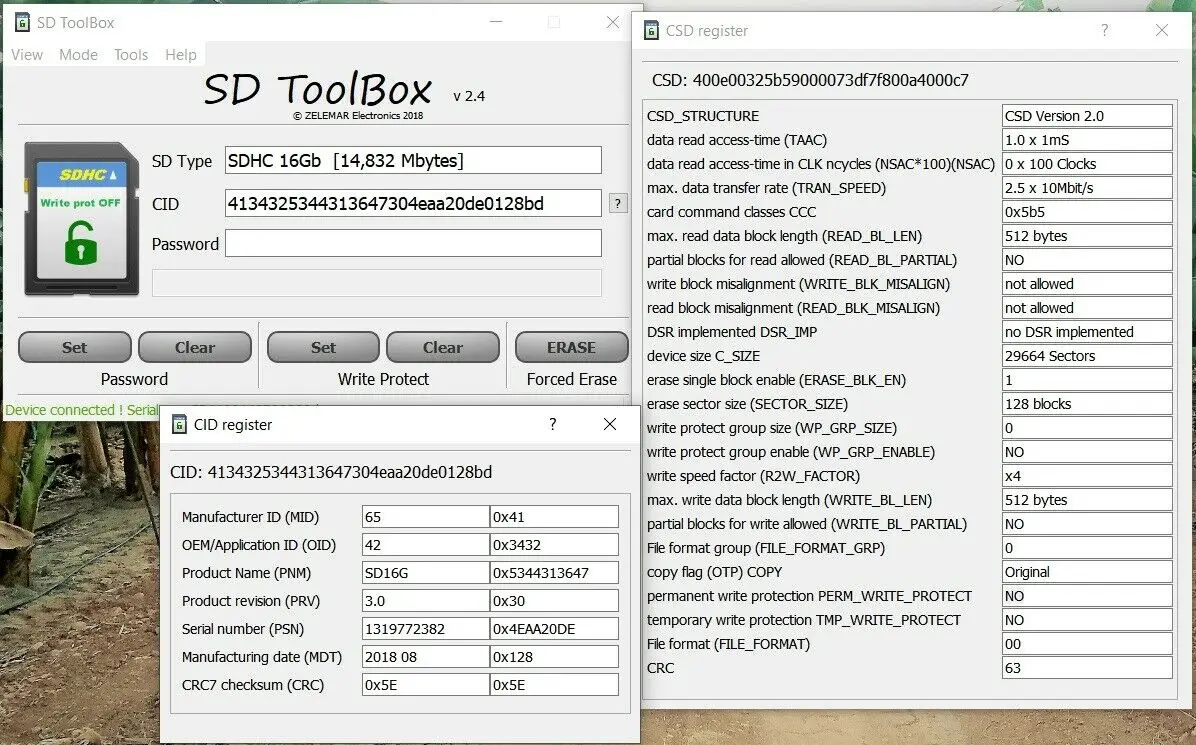Click the SD Type field
Viewport: 1196px width, 745px height.
tap(413, 160)
